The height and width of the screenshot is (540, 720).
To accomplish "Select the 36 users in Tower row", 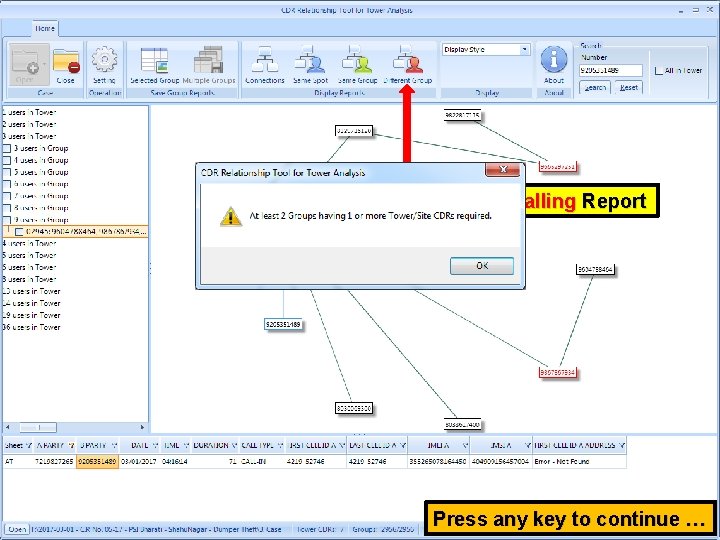I will tap(31, 327).
